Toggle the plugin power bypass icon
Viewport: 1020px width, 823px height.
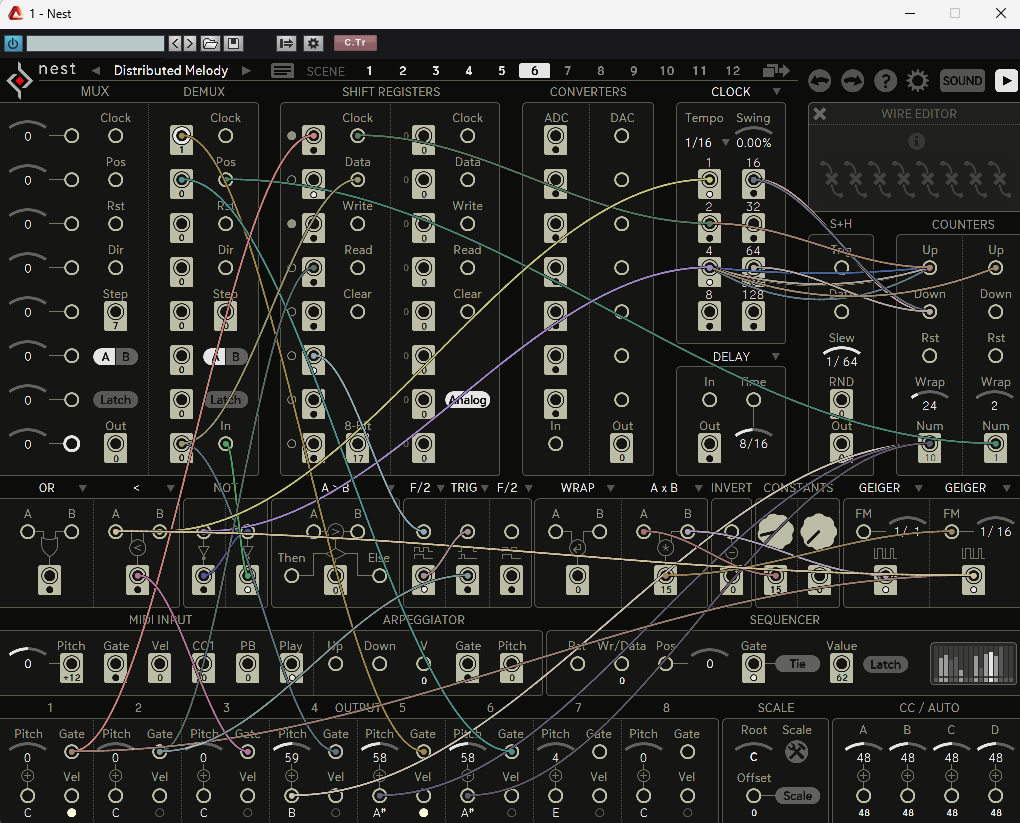(x=13, y=43)
